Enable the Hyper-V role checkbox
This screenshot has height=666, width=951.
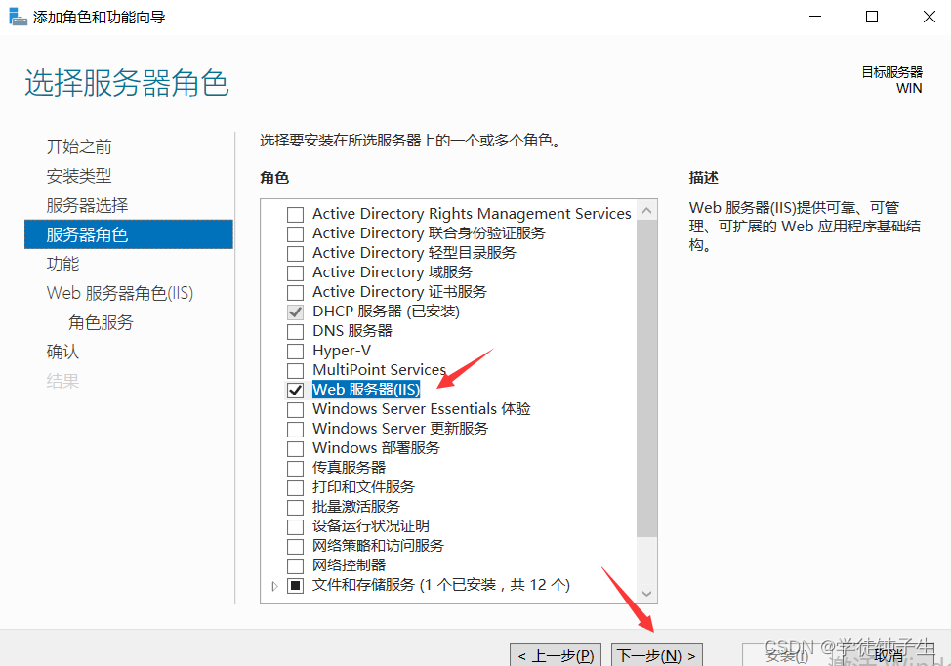click(x=295, y=351)
